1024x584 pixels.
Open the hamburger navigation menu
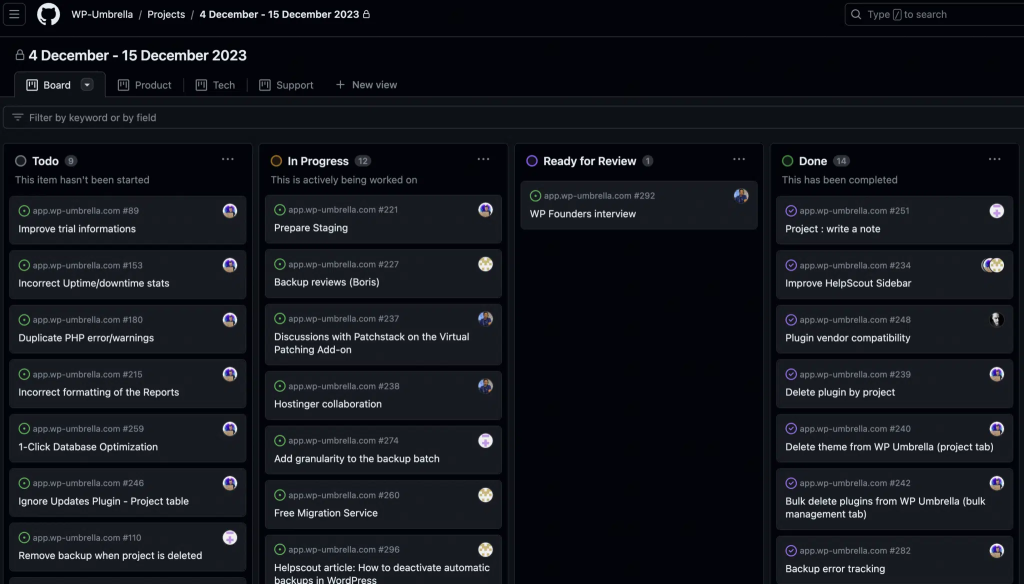[14, 14]
